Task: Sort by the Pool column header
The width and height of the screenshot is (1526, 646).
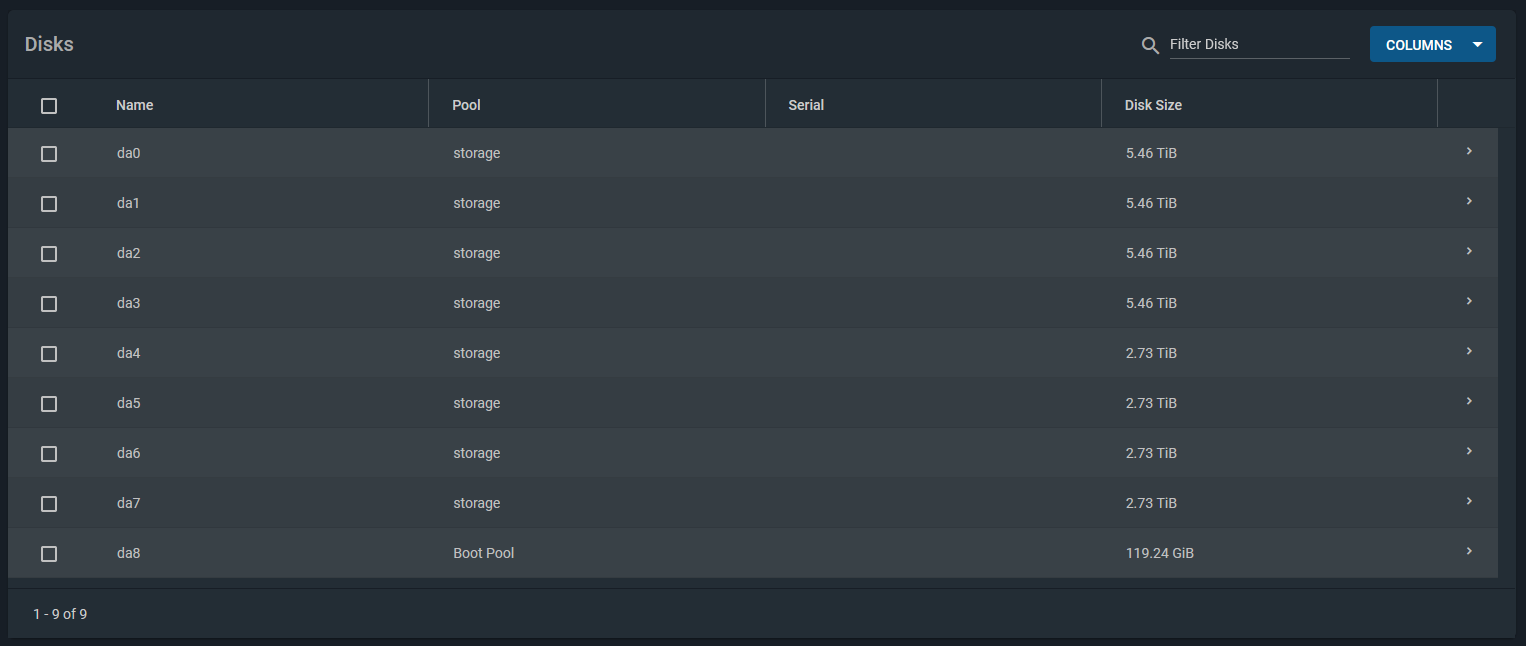Action: (467, 105)
